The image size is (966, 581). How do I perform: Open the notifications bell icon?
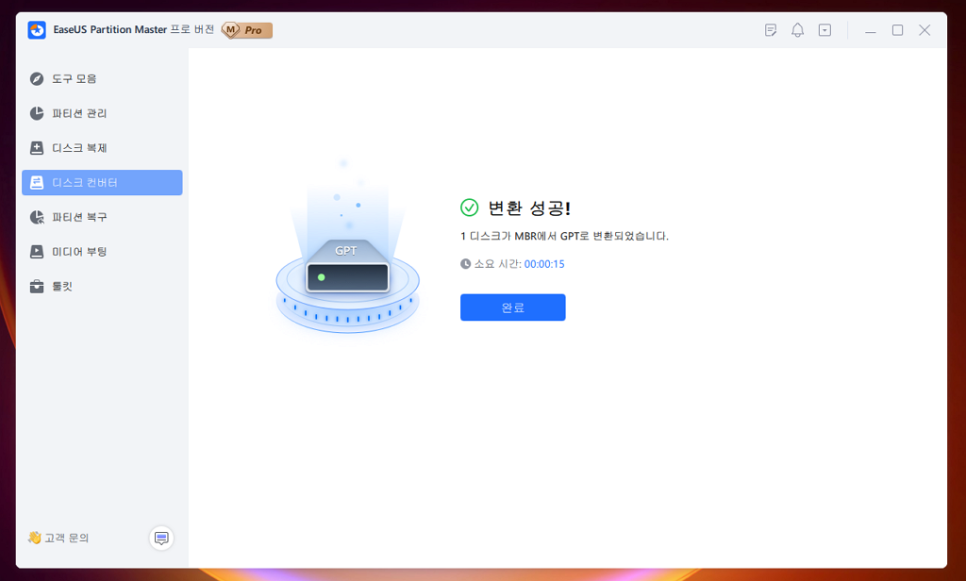(x=798, y=30)
